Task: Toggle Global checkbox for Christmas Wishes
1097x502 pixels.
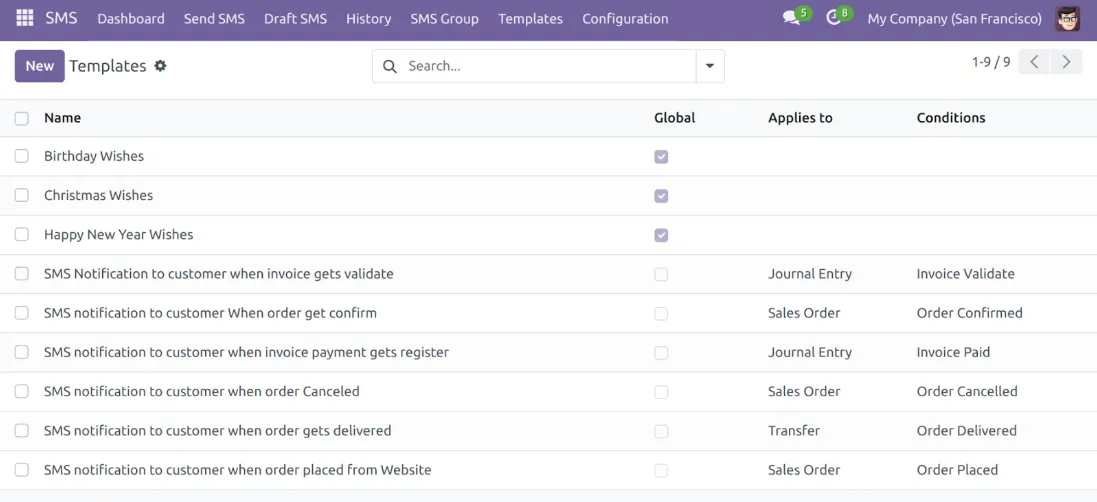Action: click(661, 196)
